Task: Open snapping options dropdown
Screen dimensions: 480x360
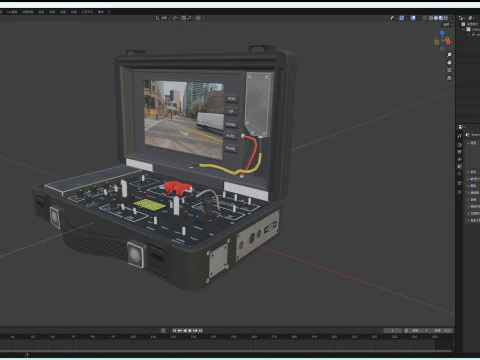Action: [190, 18]
